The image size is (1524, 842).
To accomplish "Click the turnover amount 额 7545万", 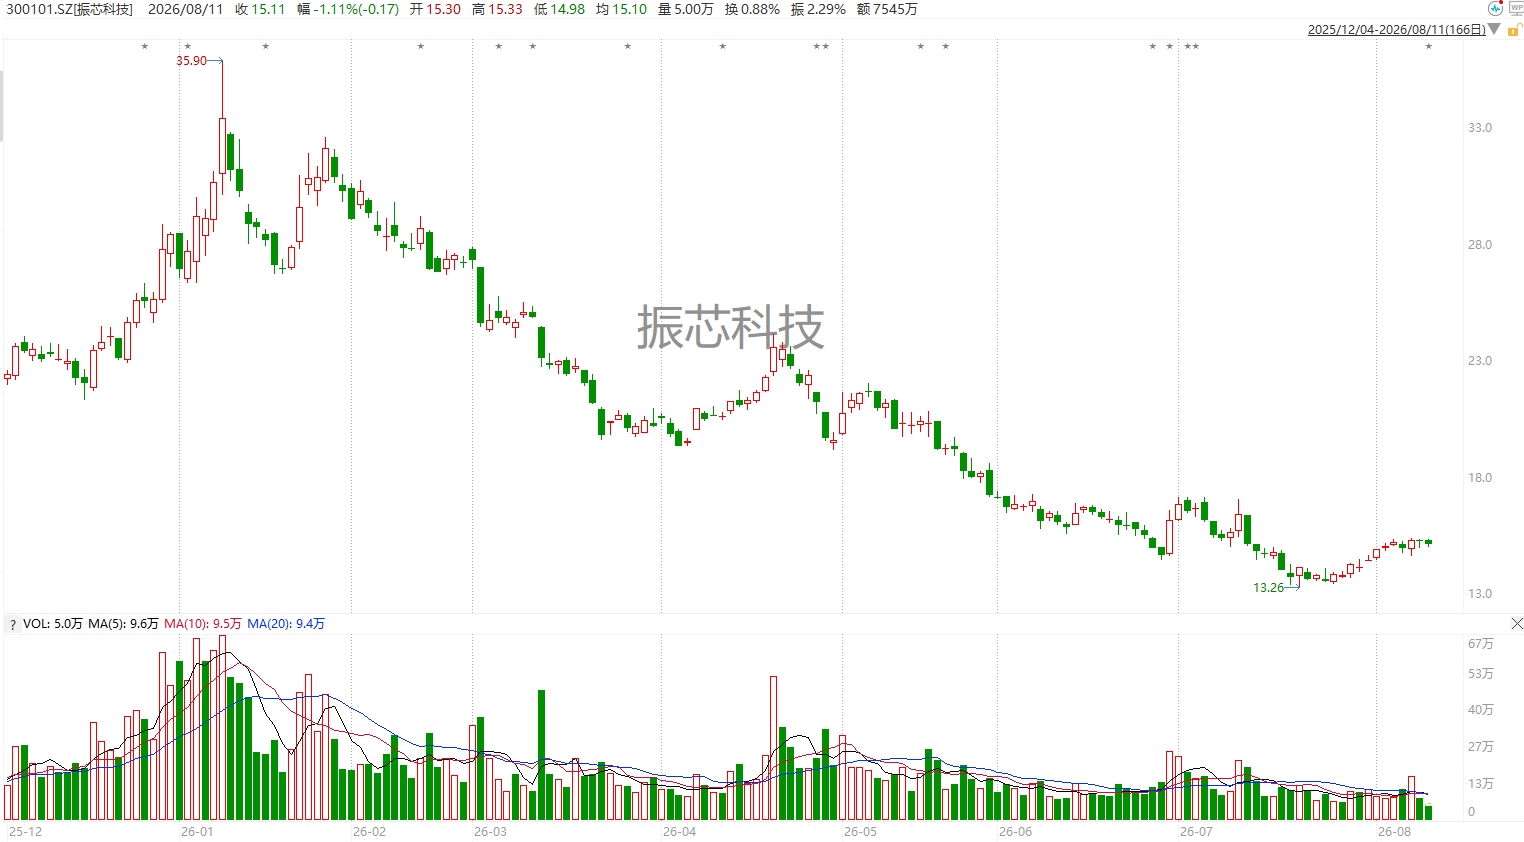I will 887,9.
